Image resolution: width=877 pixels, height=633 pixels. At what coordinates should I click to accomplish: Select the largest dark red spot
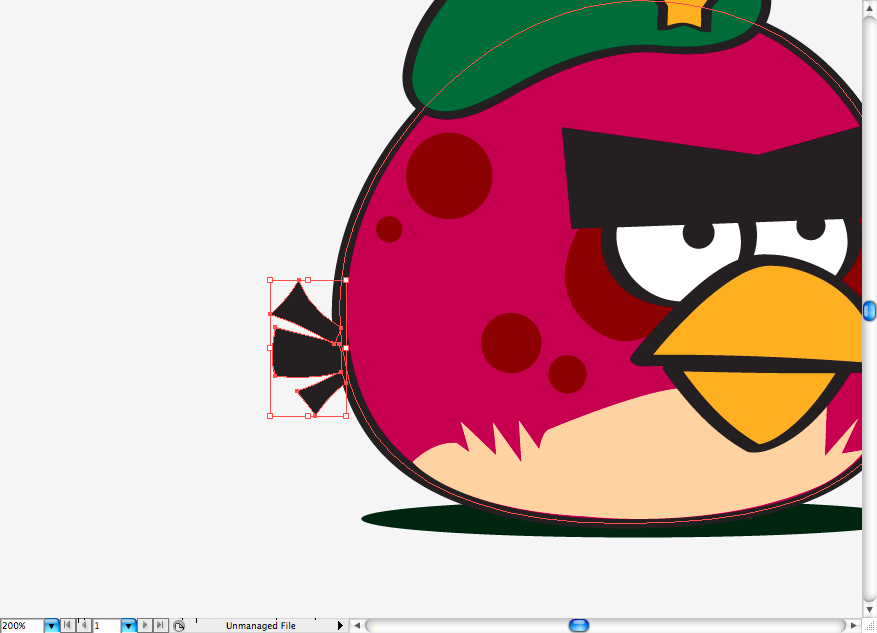click(449, 176)
